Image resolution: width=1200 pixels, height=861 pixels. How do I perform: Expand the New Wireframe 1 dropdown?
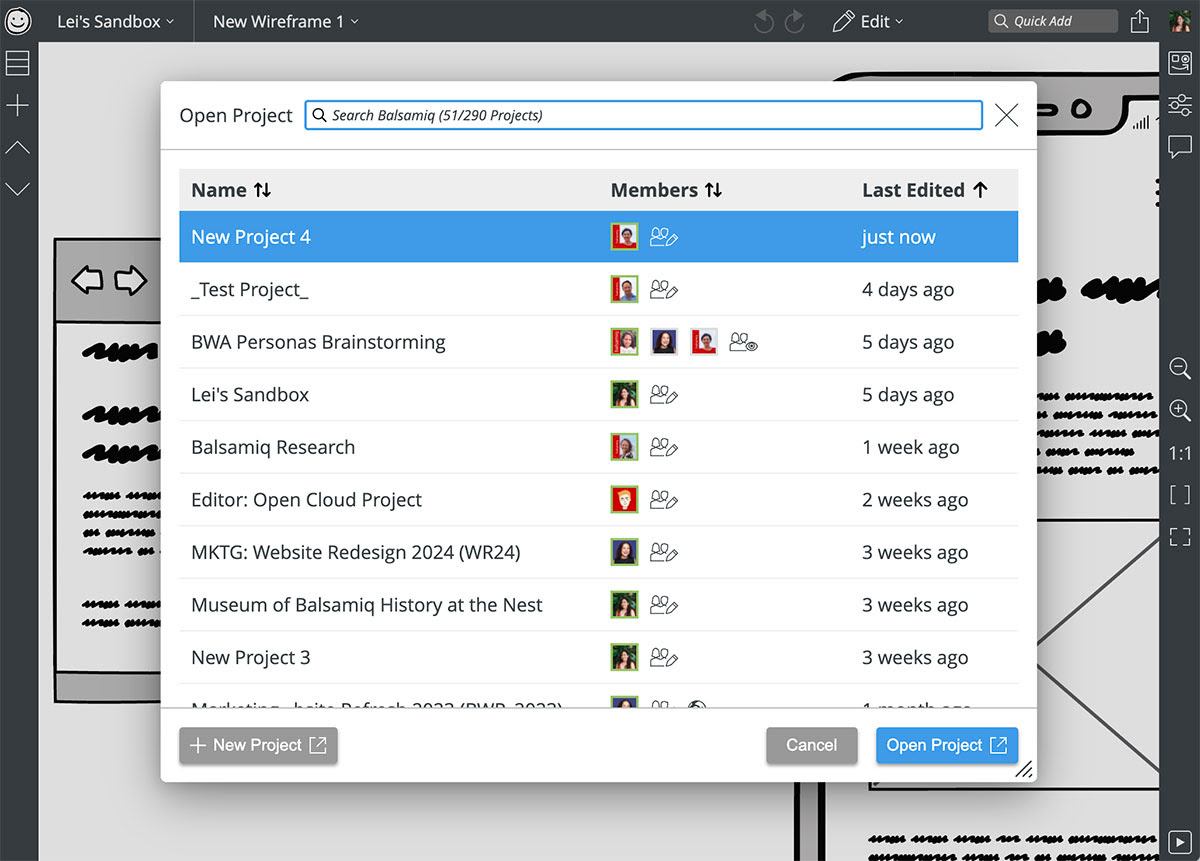click(285, 21)
